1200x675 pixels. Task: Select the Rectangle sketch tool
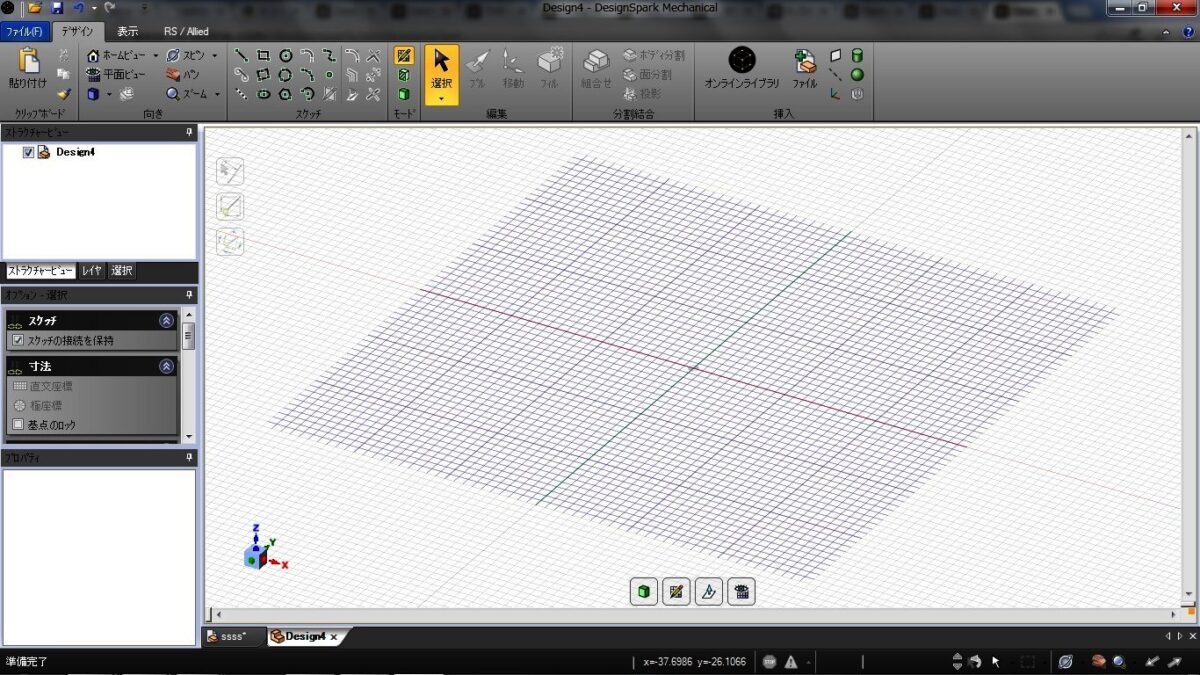(x=263, y=56)
